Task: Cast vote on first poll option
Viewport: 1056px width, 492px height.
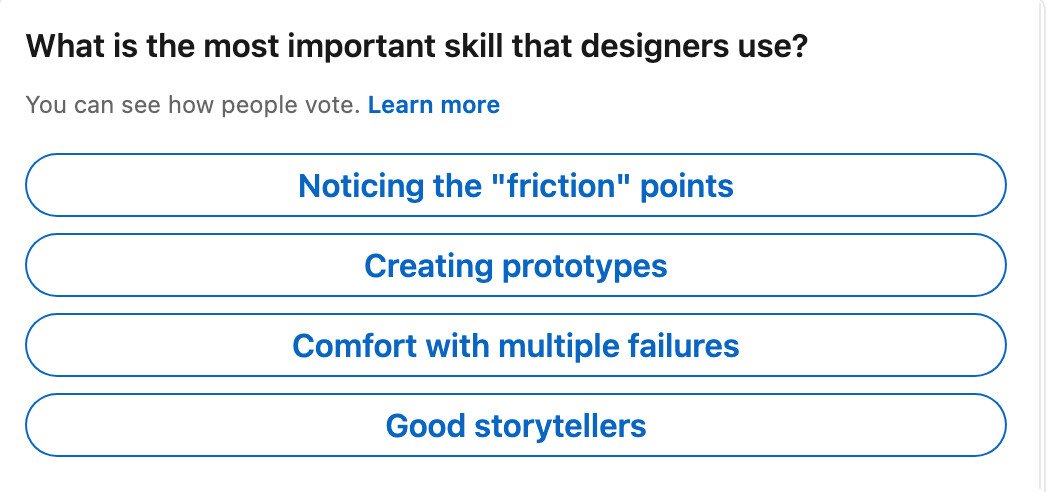Action: pyautogui.click(x=515, y=186)
